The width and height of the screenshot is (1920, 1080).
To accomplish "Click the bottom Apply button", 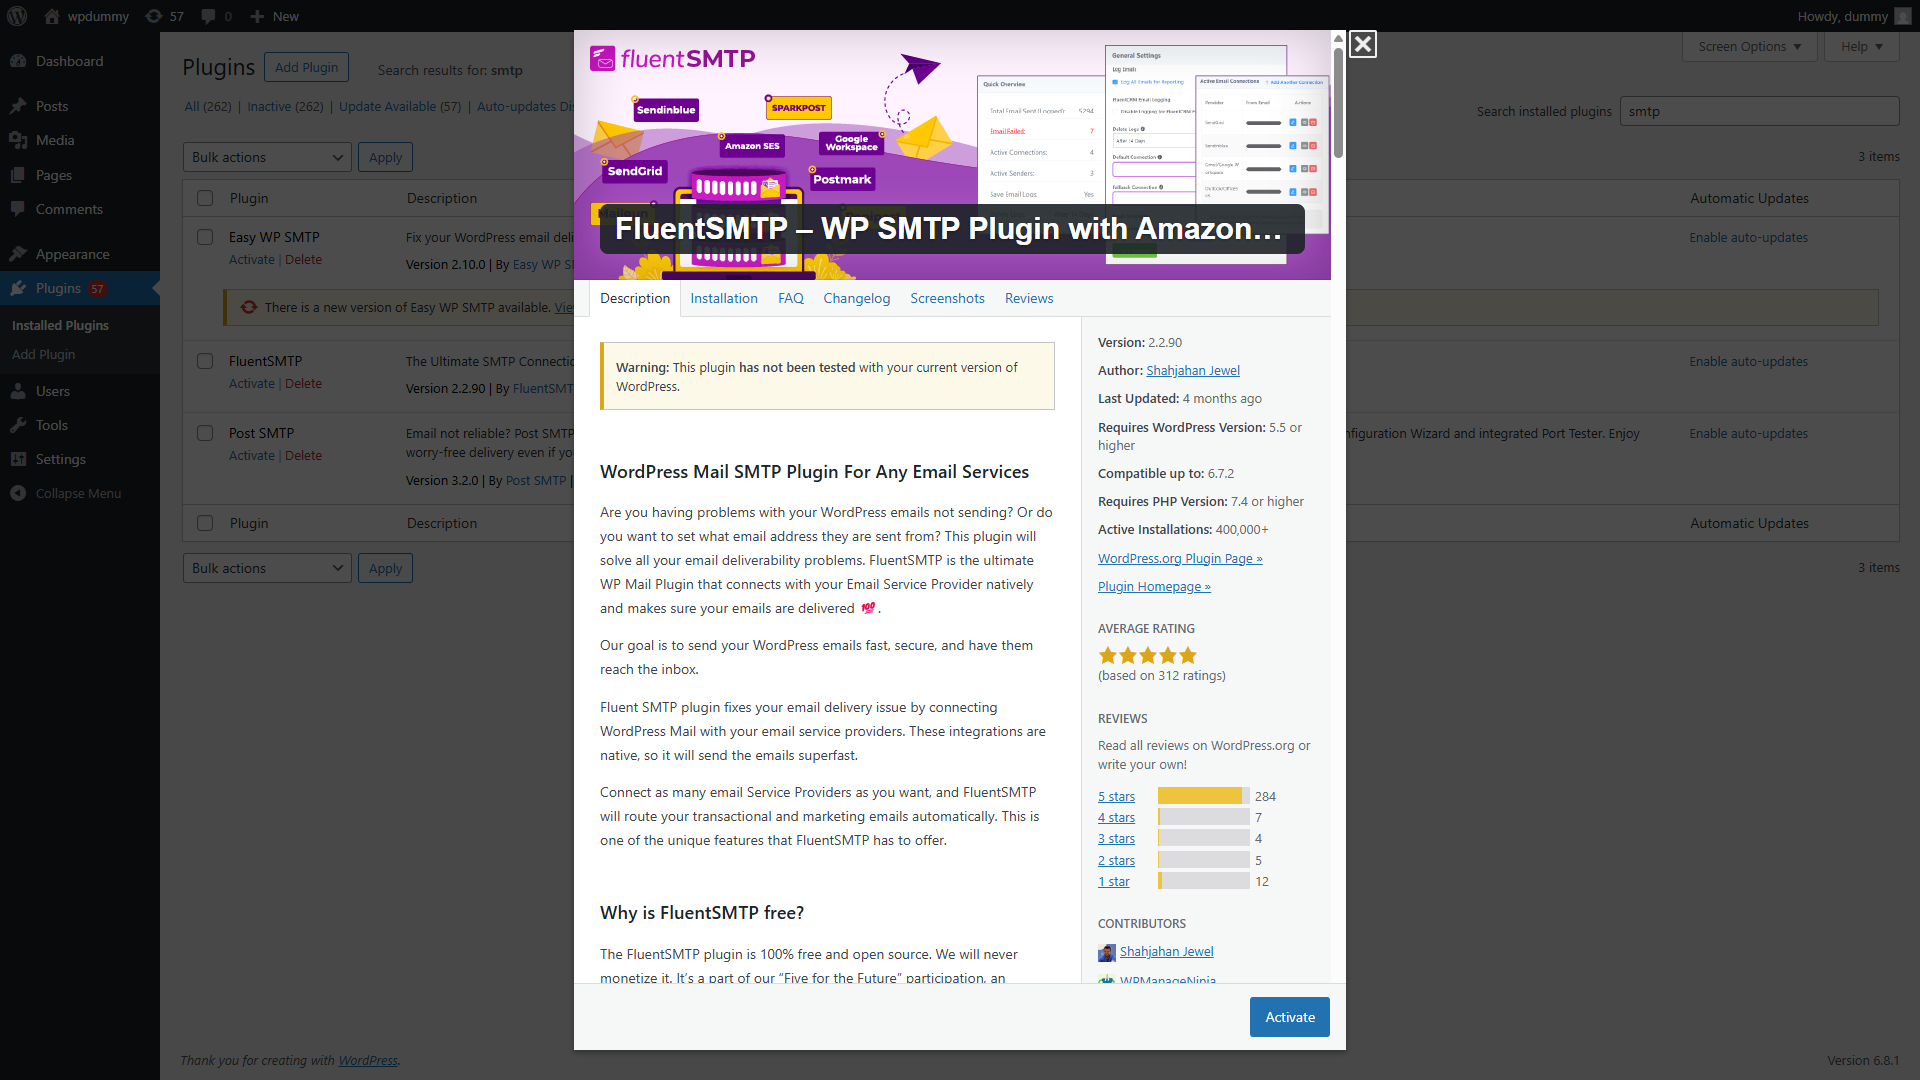I will (385, 568).
